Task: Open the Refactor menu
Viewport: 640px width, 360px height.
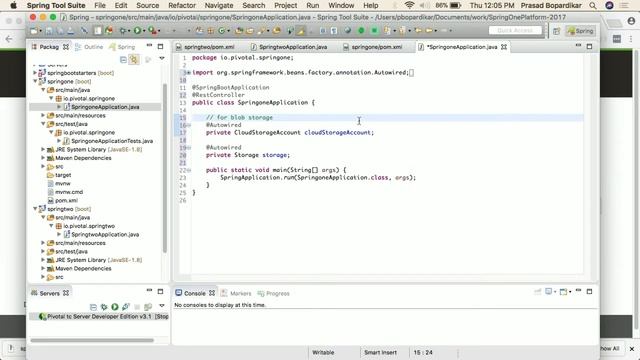Action: 182,5
